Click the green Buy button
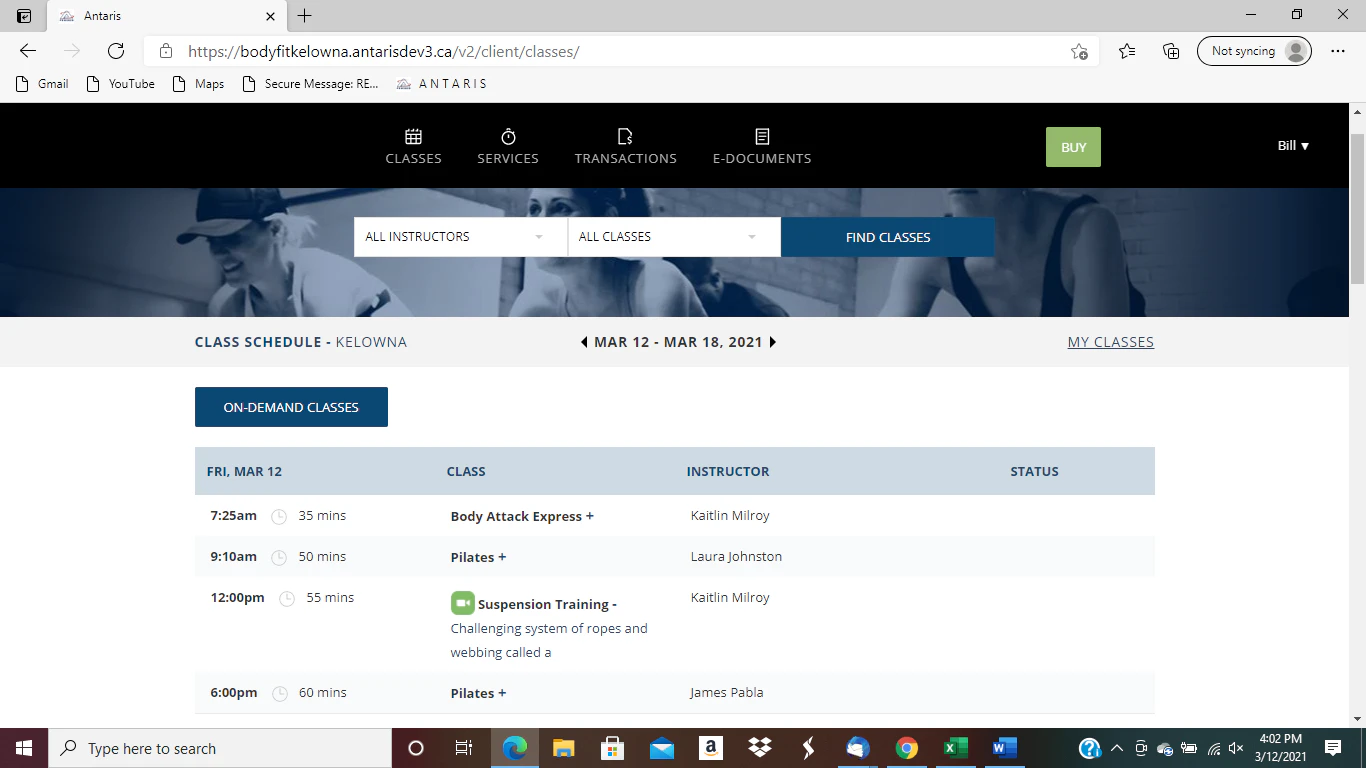This screenshot has width=1366, height=768. pyautogui.click(x=1073, y=147)
